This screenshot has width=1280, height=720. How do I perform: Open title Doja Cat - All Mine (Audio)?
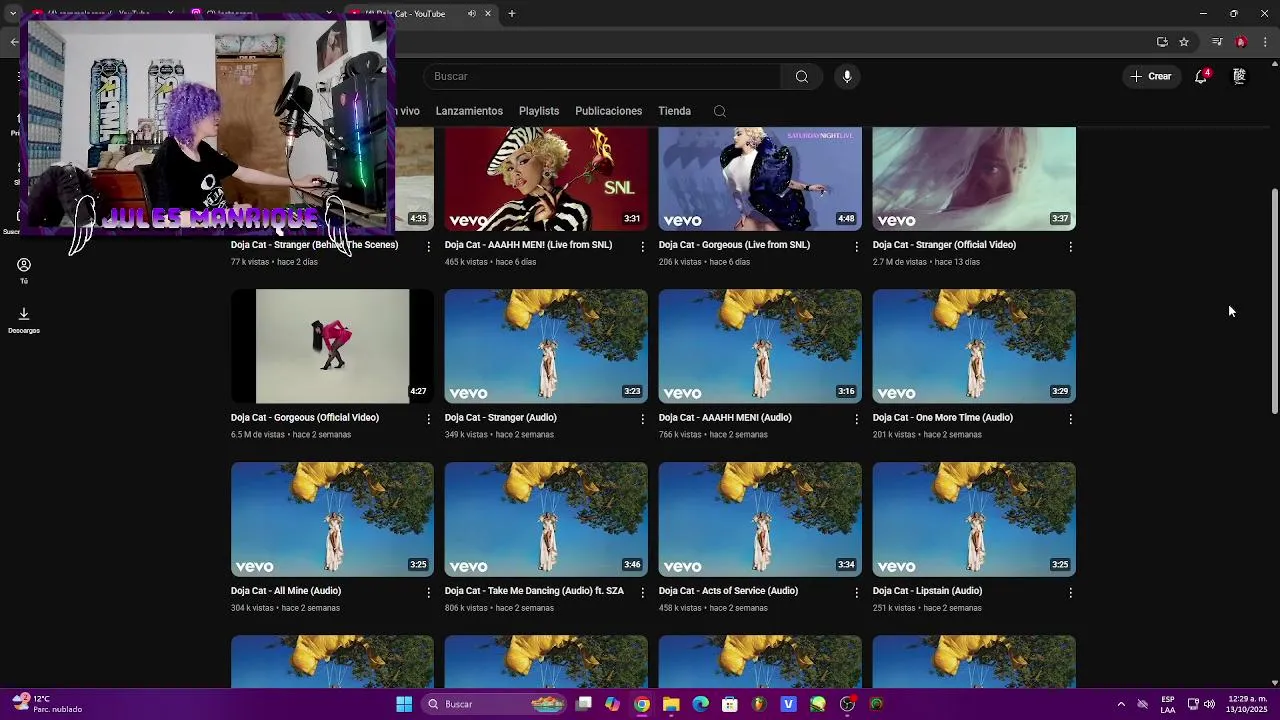click(x=286, y=591)
